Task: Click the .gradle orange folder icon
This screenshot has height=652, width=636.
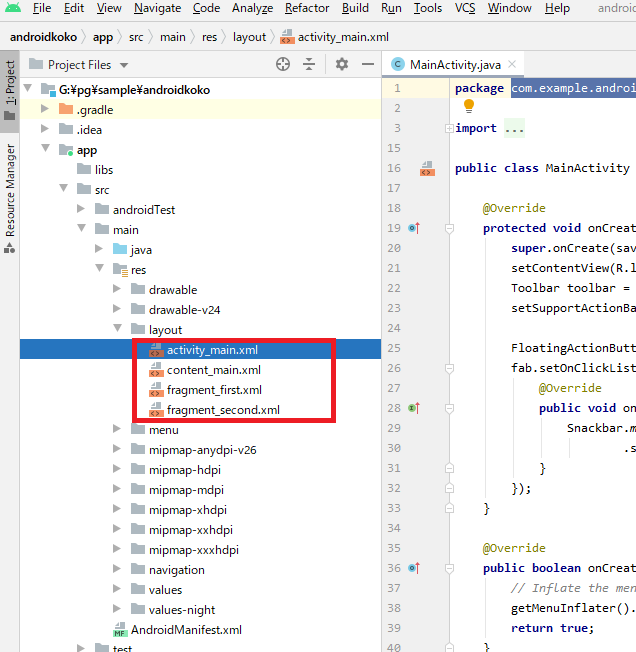Action: point(66,109)
